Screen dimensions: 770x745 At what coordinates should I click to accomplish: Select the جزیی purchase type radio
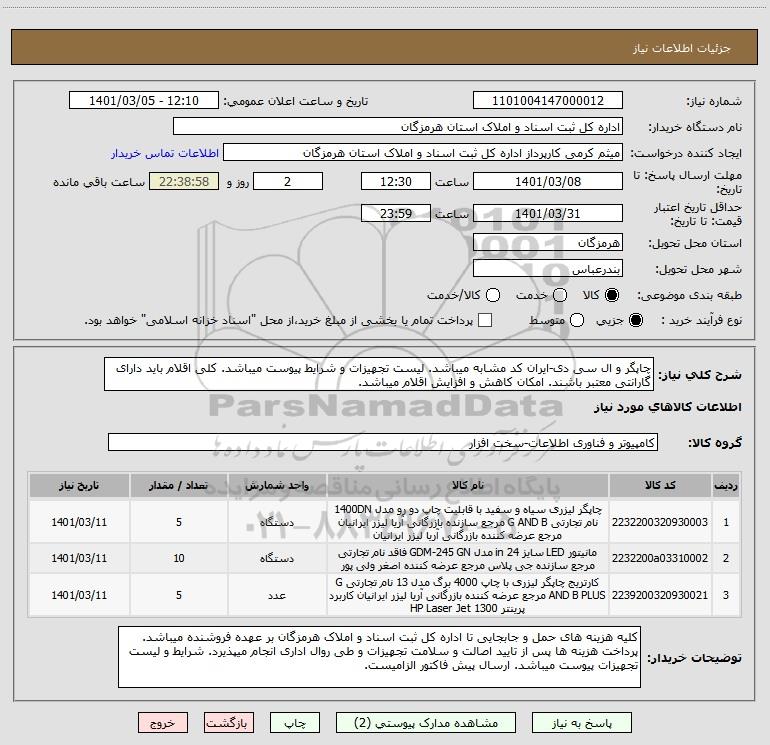(x=635, y=320)
